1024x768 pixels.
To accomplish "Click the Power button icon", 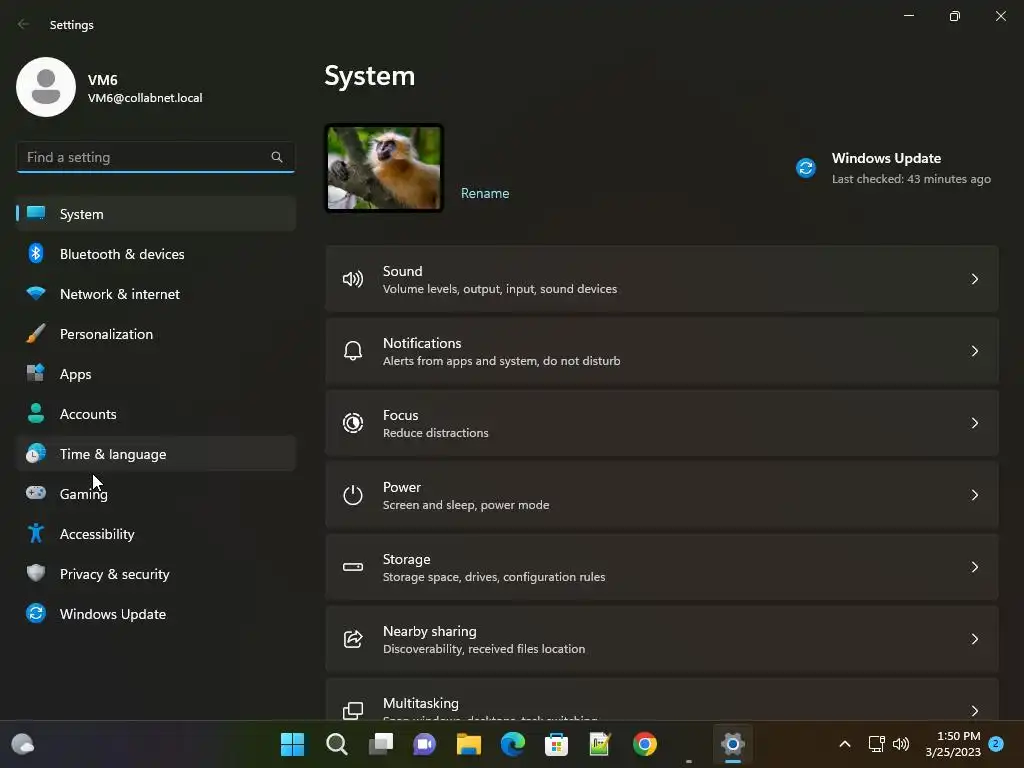I will point(353,495).
